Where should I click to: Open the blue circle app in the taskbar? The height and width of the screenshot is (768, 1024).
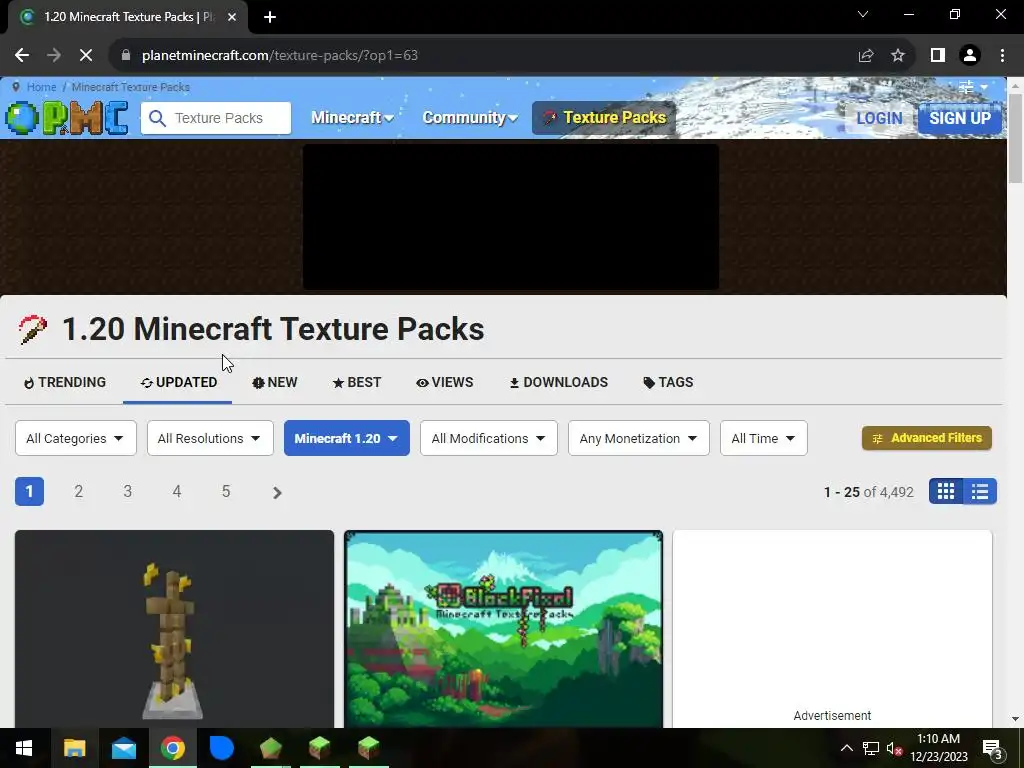click(x=221, y=748)
